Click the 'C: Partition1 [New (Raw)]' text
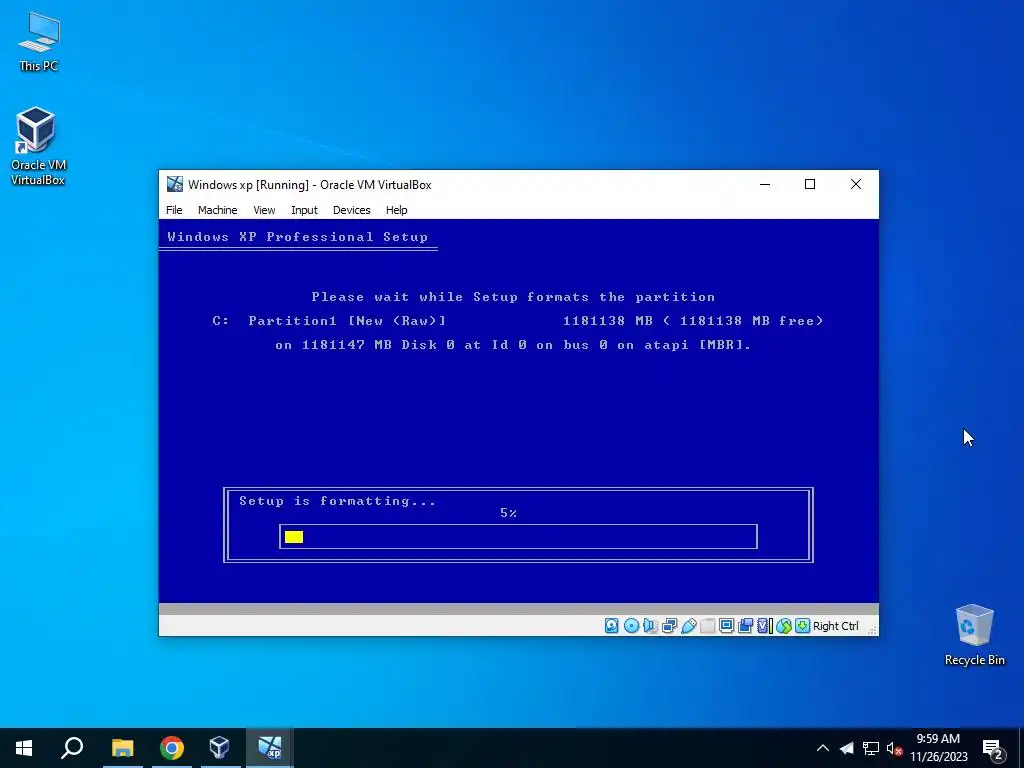 329,321
